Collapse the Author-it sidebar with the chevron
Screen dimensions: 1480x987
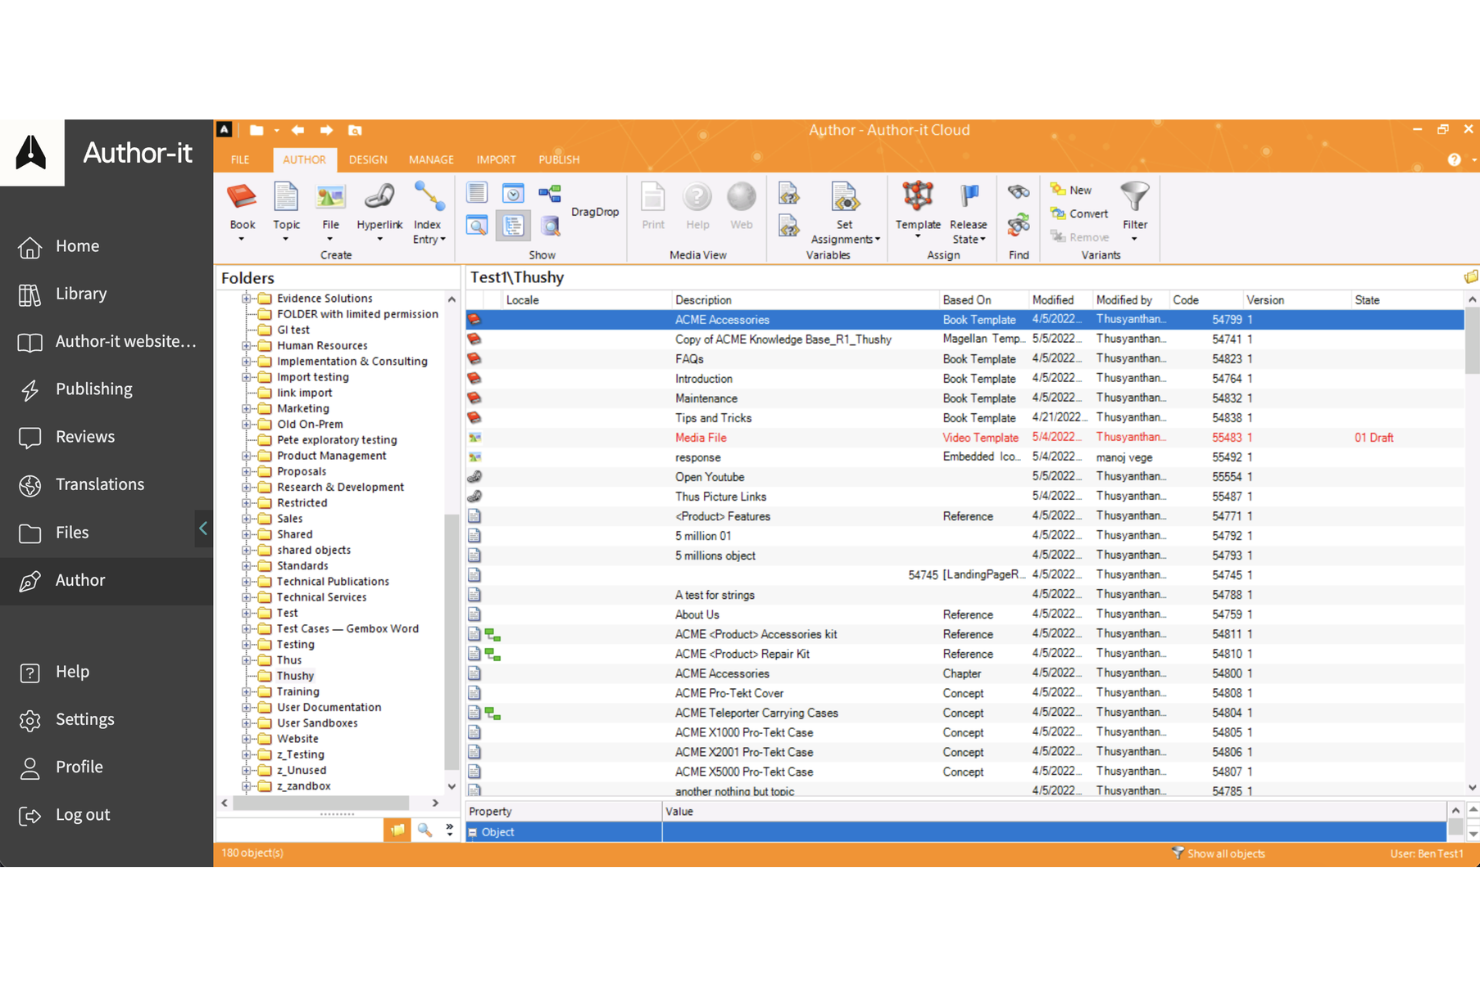[x=203, y=528]
